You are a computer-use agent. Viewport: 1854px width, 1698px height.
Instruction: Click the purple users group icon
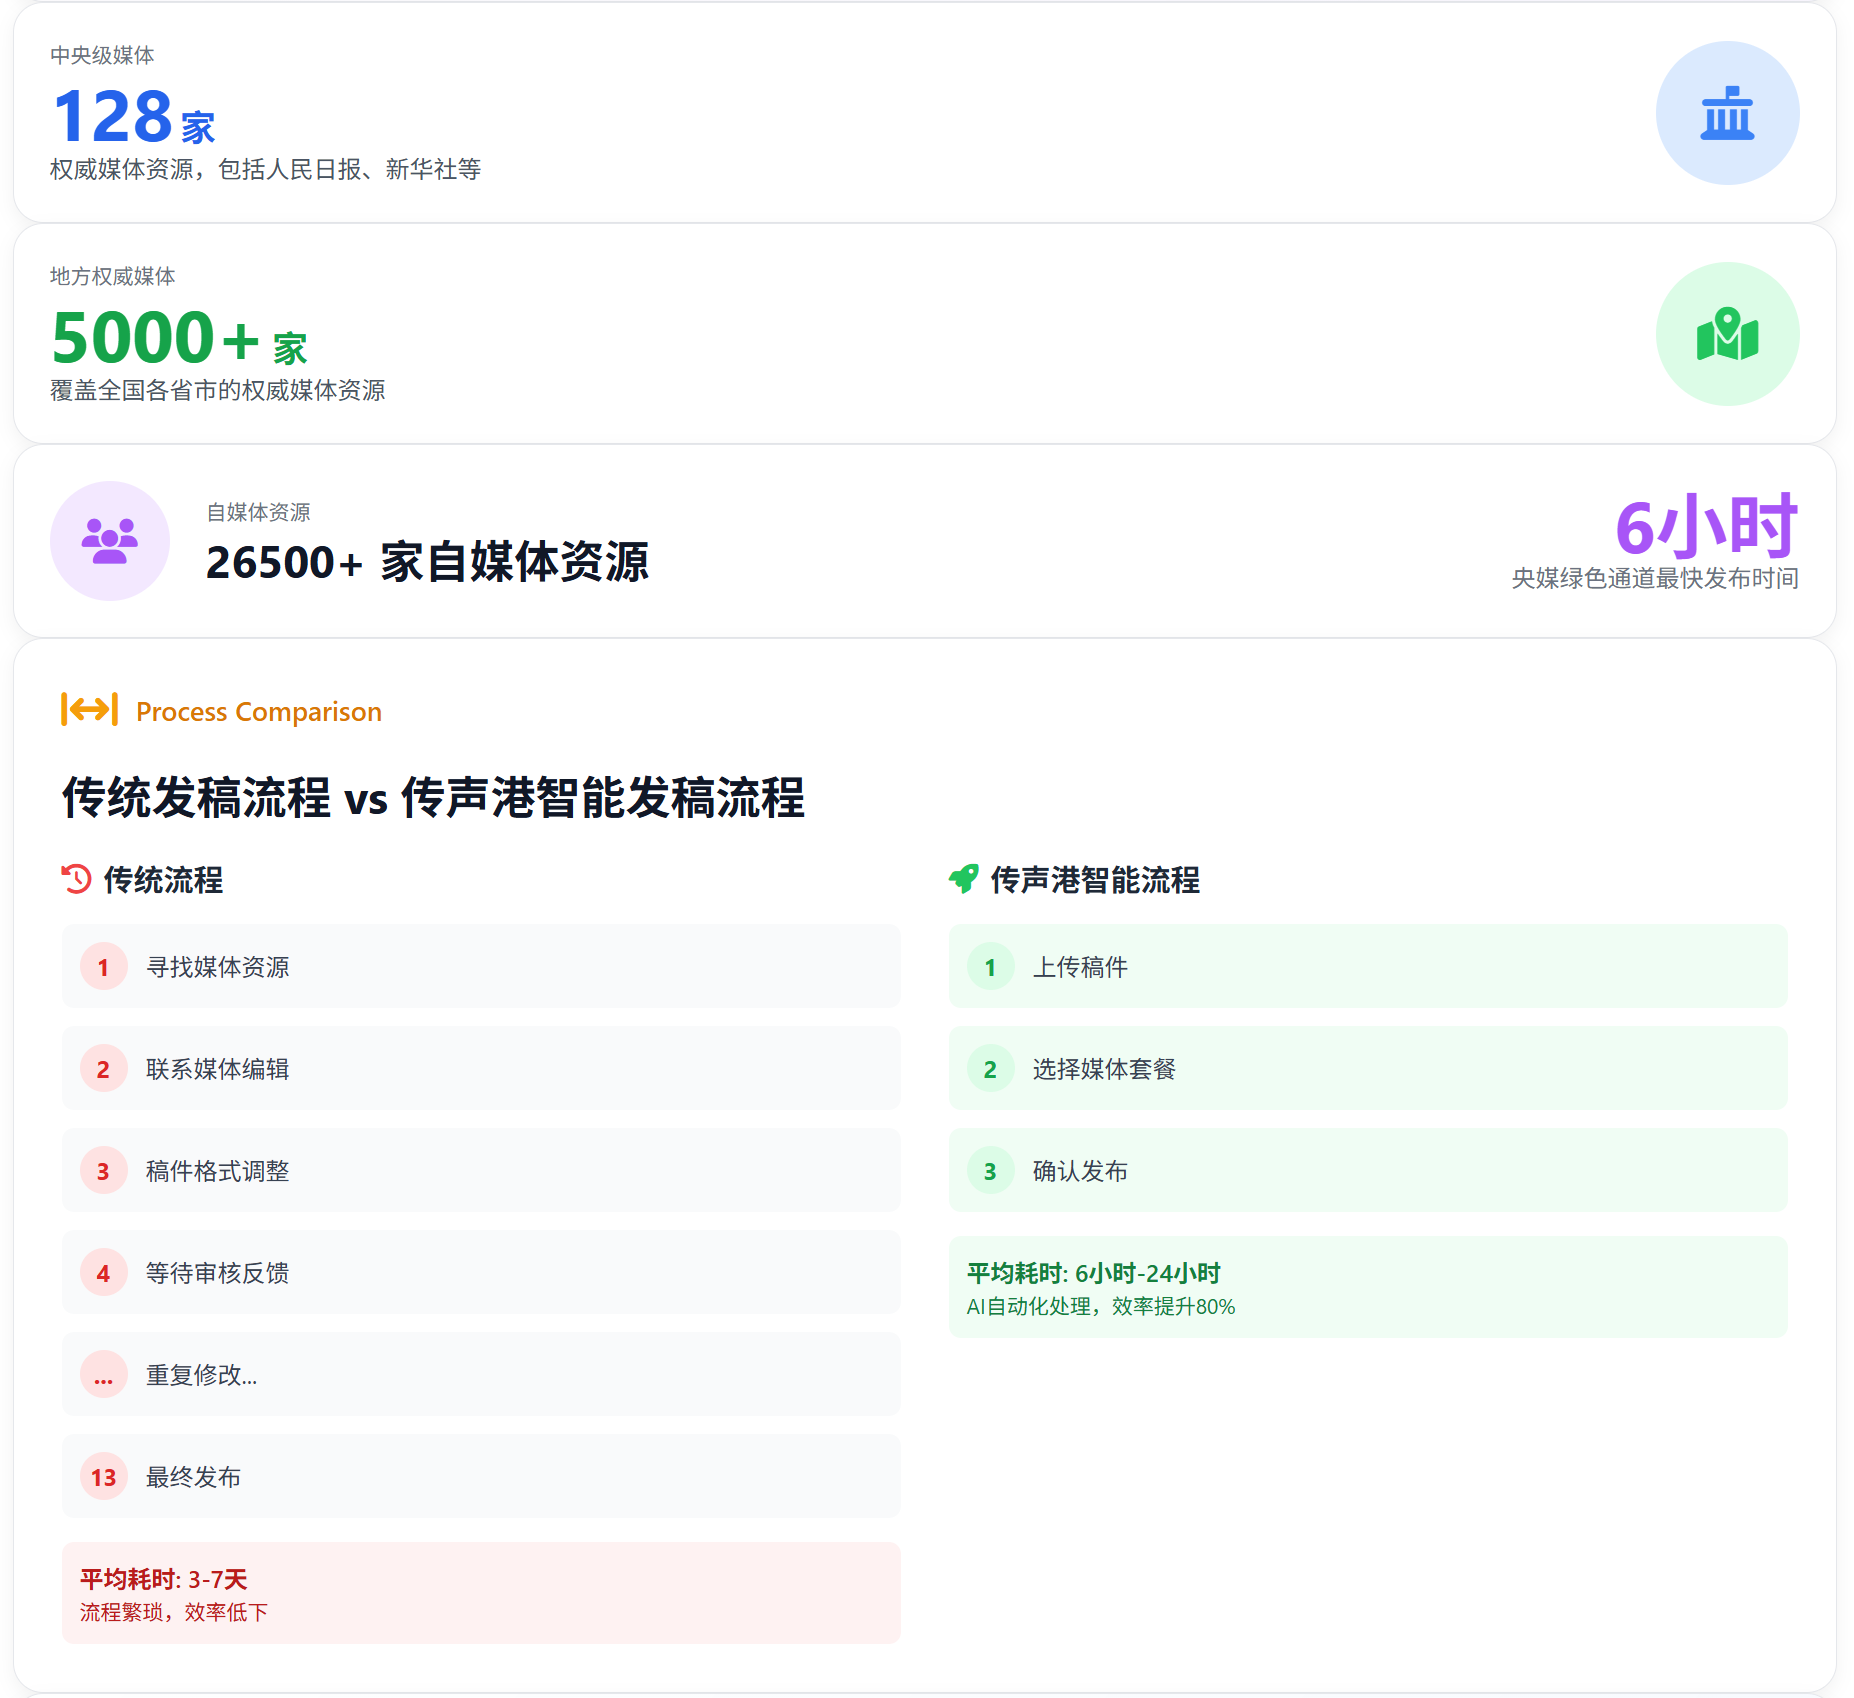click(110, 541)
